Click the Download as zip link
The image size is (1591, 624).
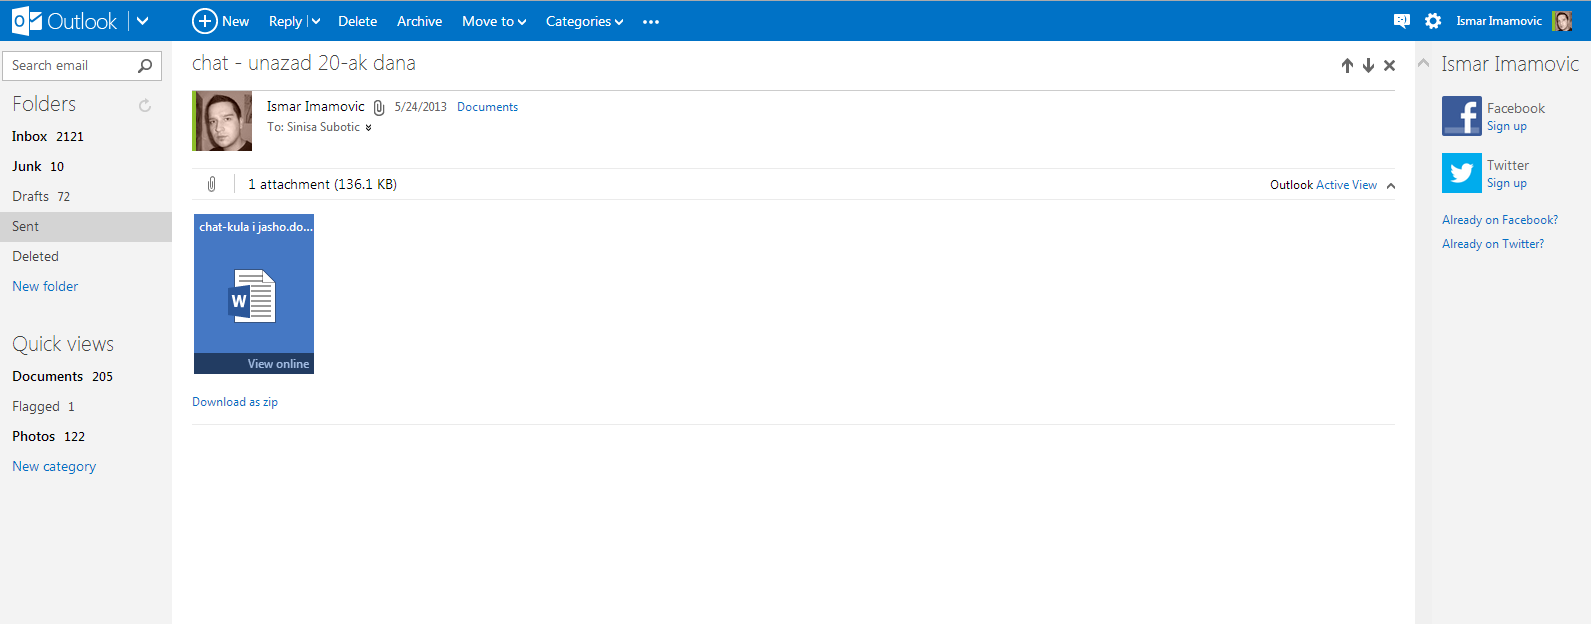pyautogui.click(x=235, y=402)
